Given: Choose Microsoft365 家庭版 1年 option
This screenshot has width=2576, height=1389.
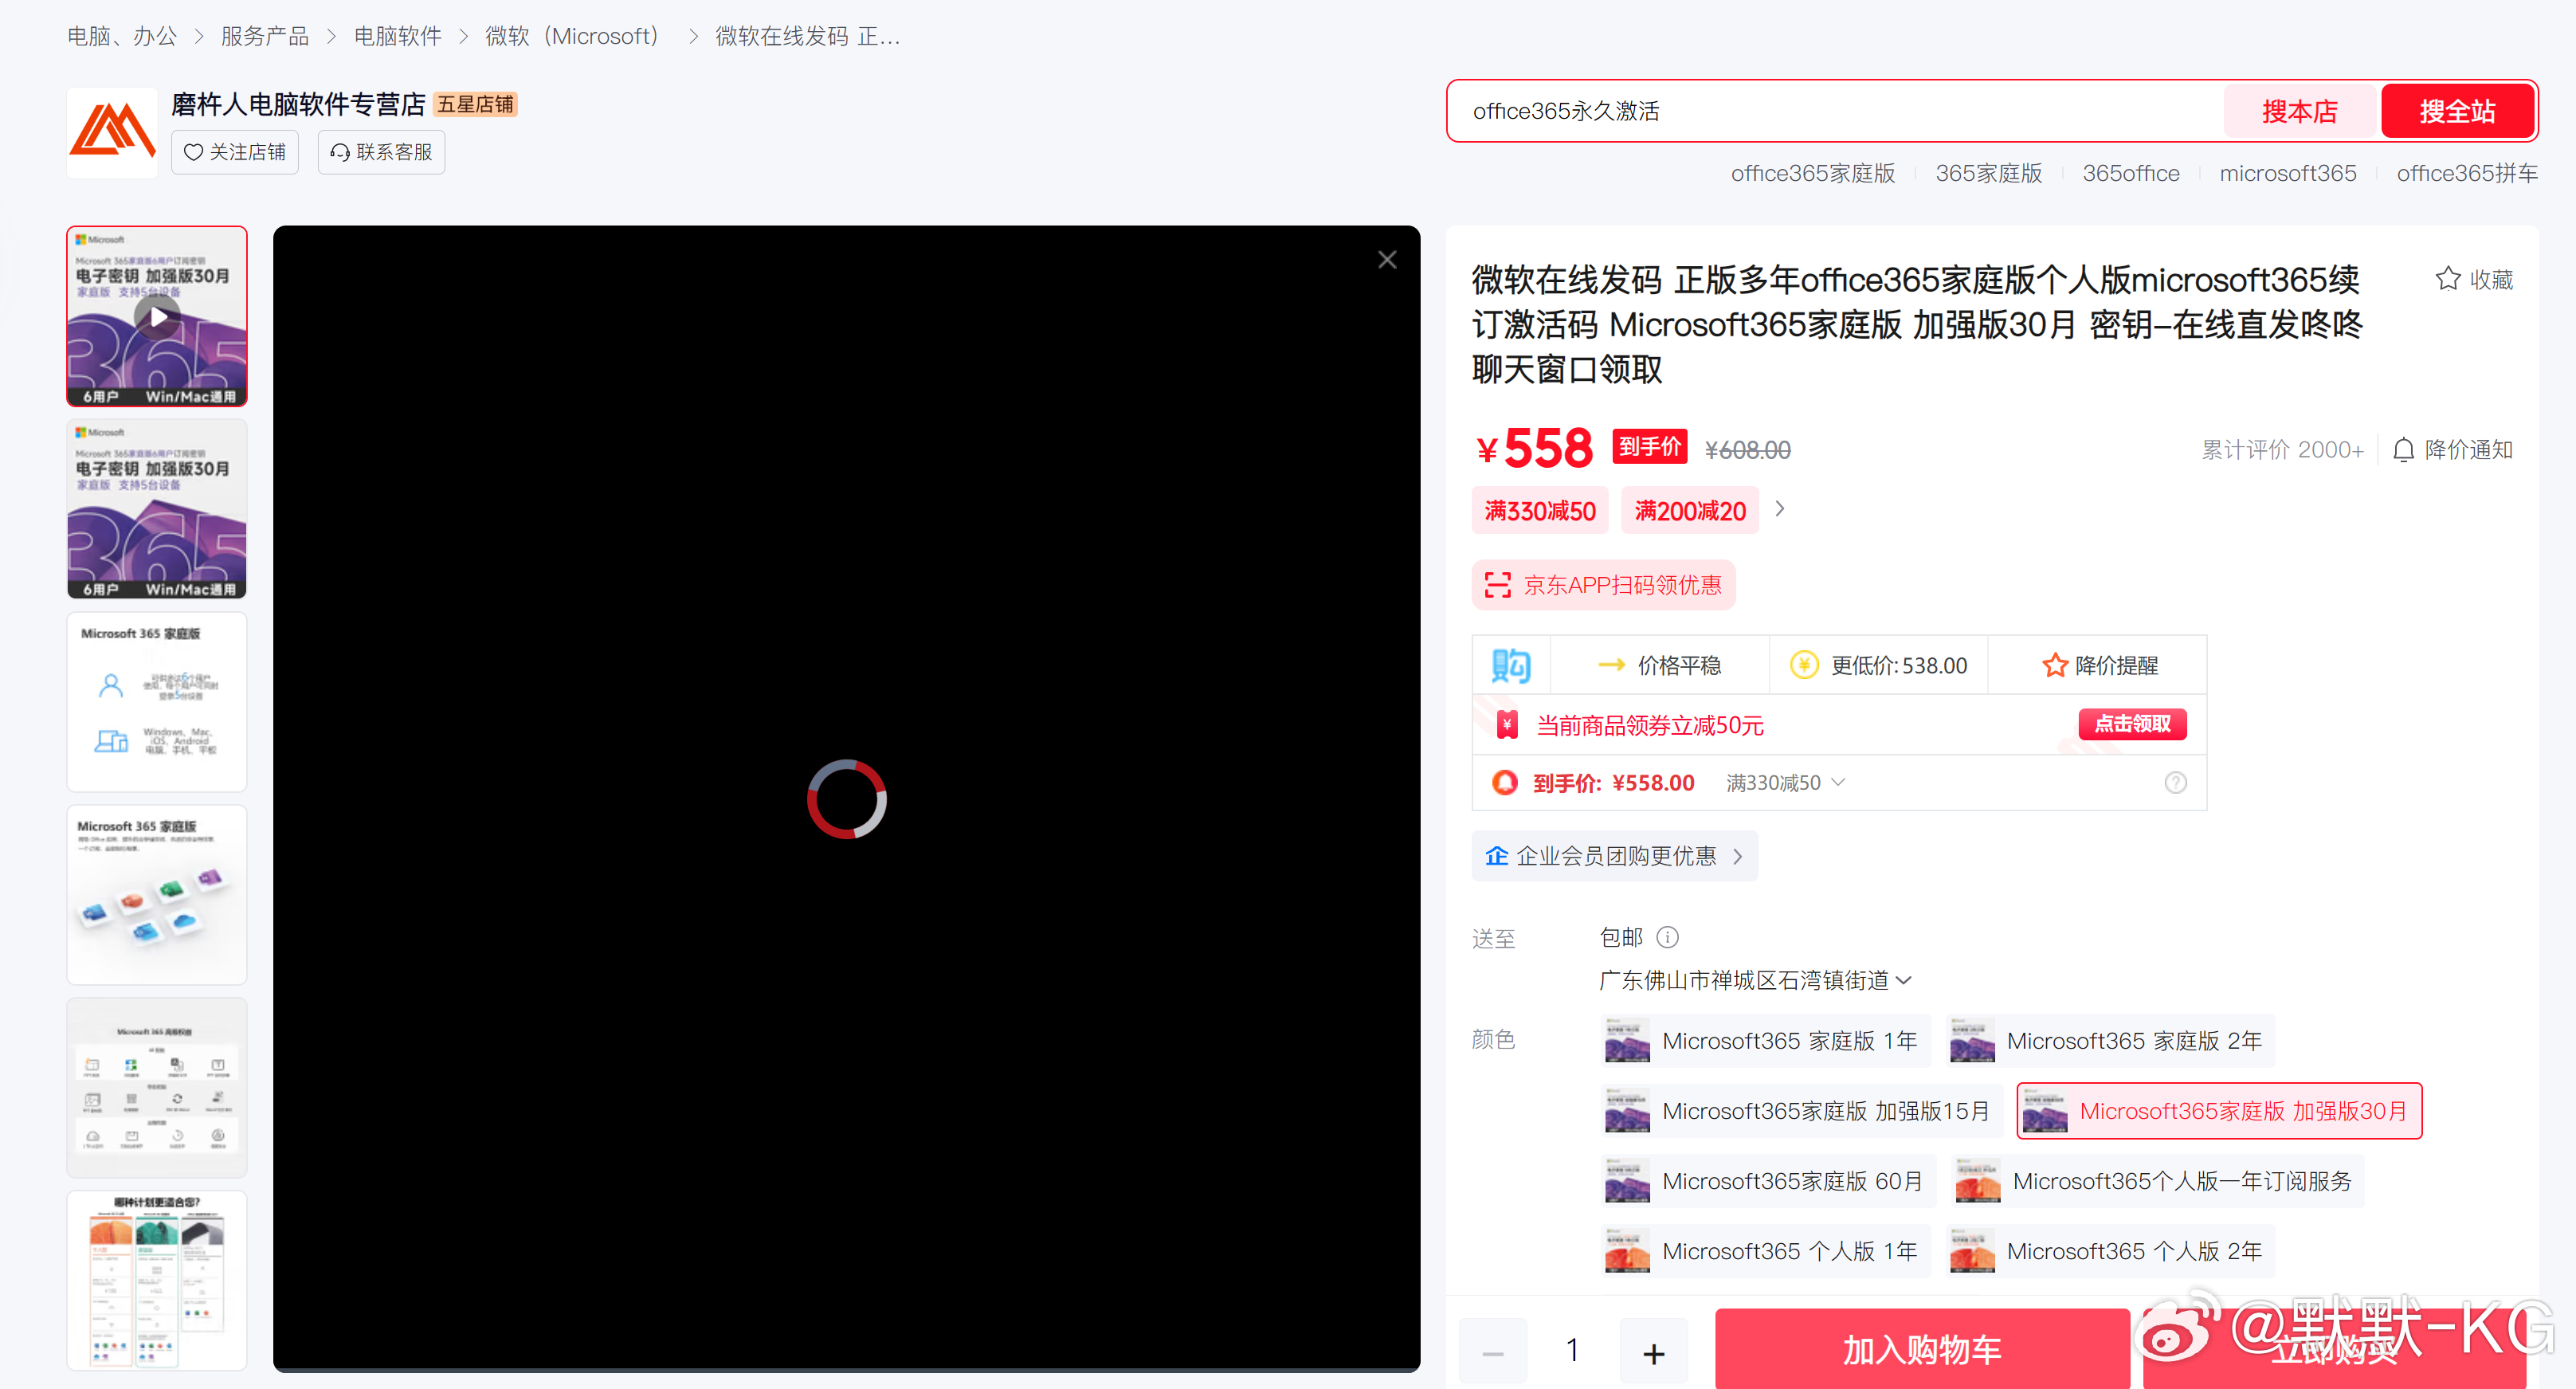Looking at the screenshot, I should (x=1764, y=1041).
